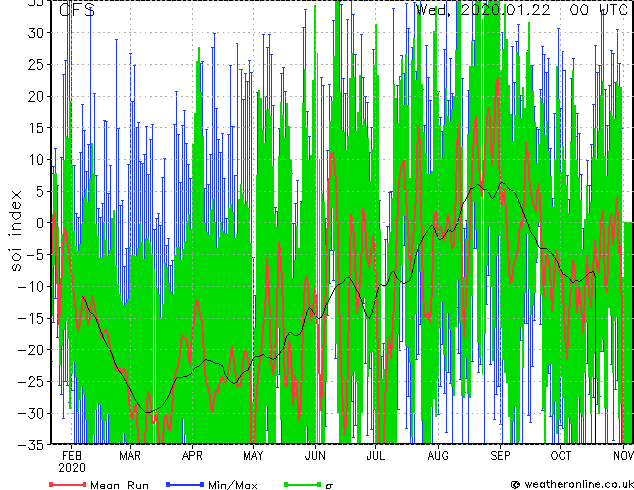Click the 'MAY' month label
This screenshot has height=490, width=634.
point(253,456)
